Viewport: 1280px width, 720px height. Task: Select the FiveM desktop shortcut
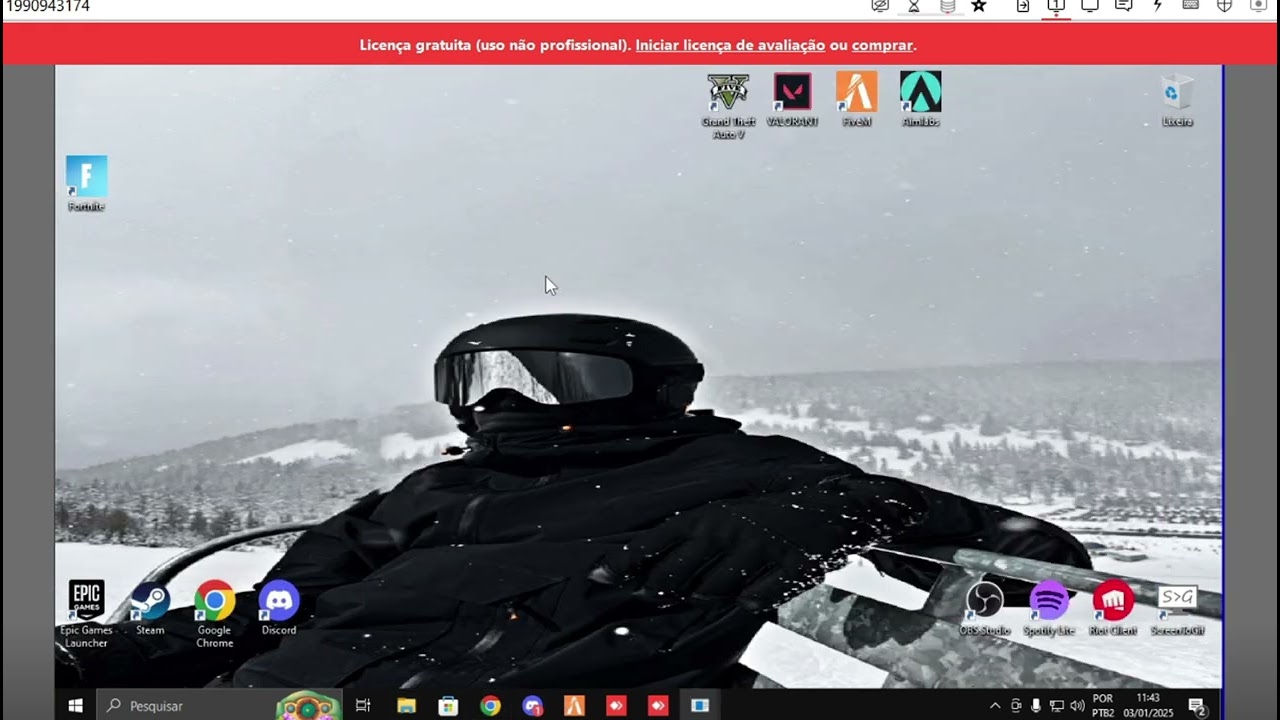pos(857,100)
